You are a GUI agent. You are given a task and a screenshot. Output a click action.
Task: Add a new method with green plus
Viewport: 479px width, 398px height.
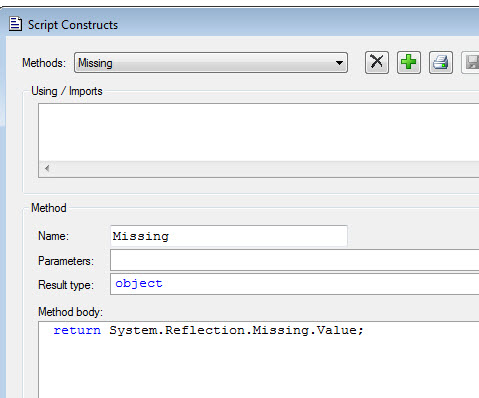click(x=409, y=62)
